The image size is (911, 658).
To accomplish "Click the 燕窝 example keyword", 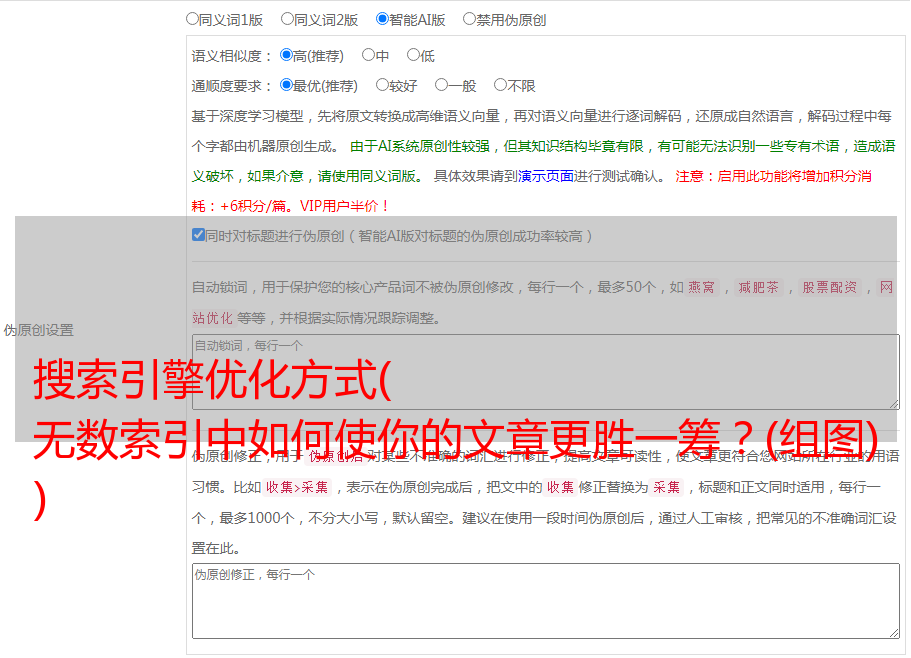I will point(701,287).
